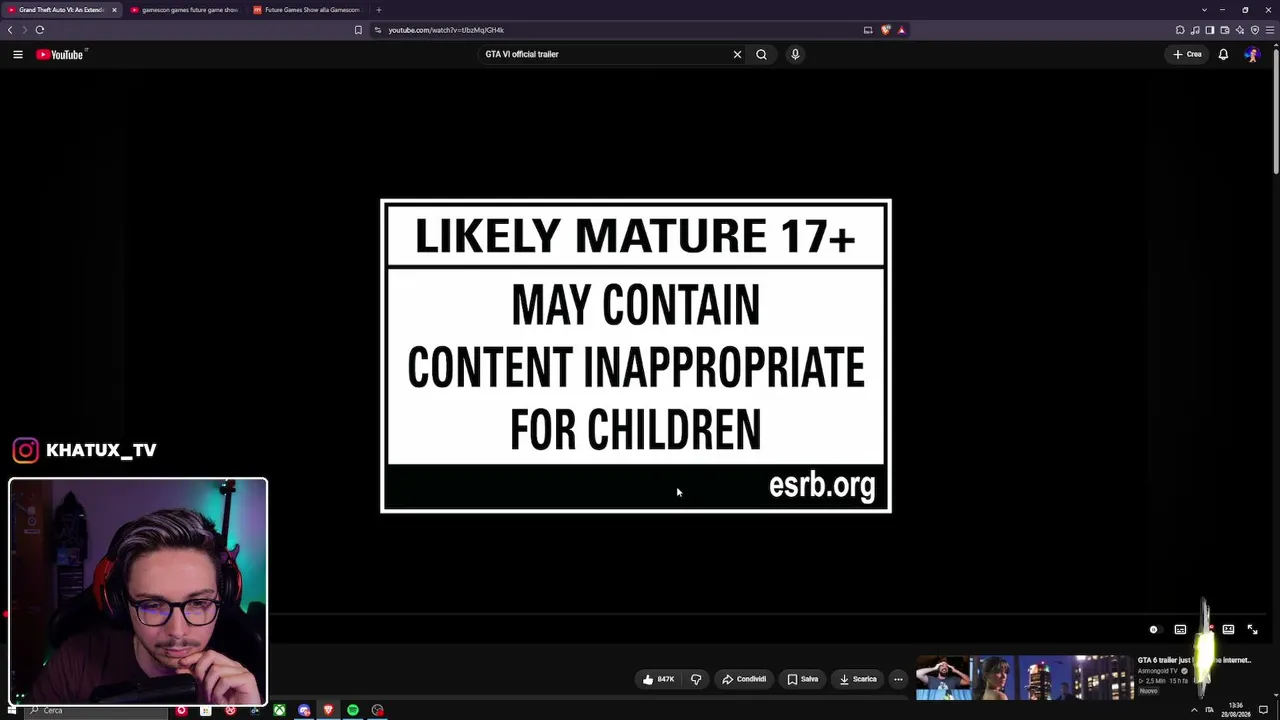
Task: Switch to the Grand Theft Auto VI tab
Action: (61, 10)
